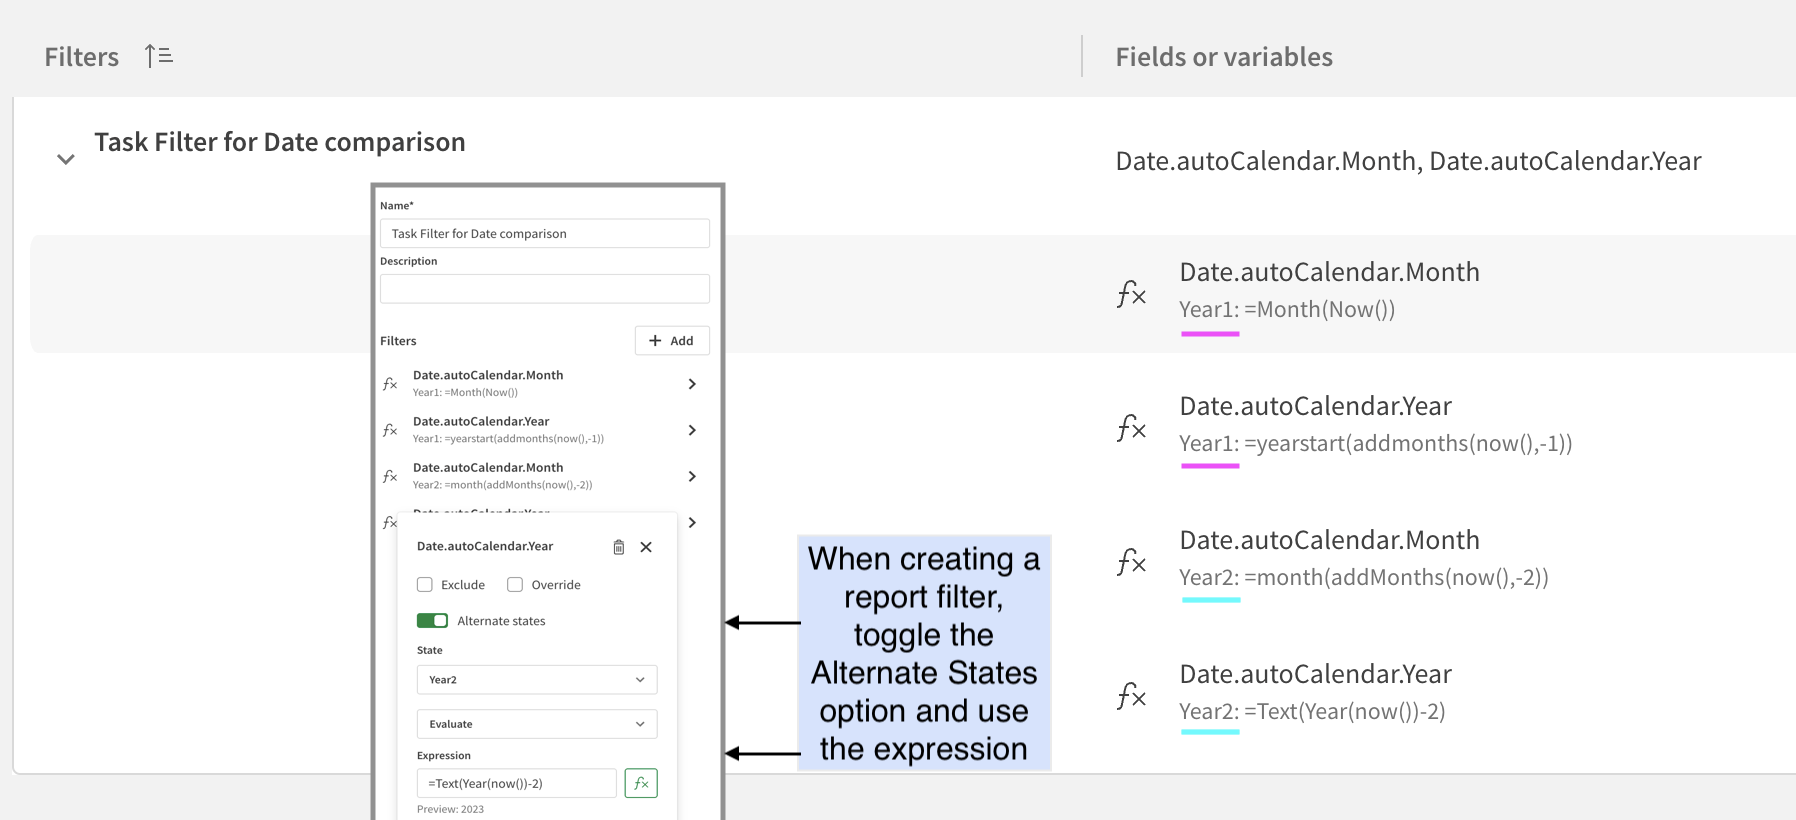Image resolution: width=1796 pixels, height=820 pixels.
Task: Select the Filters column header
Action: coord(82,57)
